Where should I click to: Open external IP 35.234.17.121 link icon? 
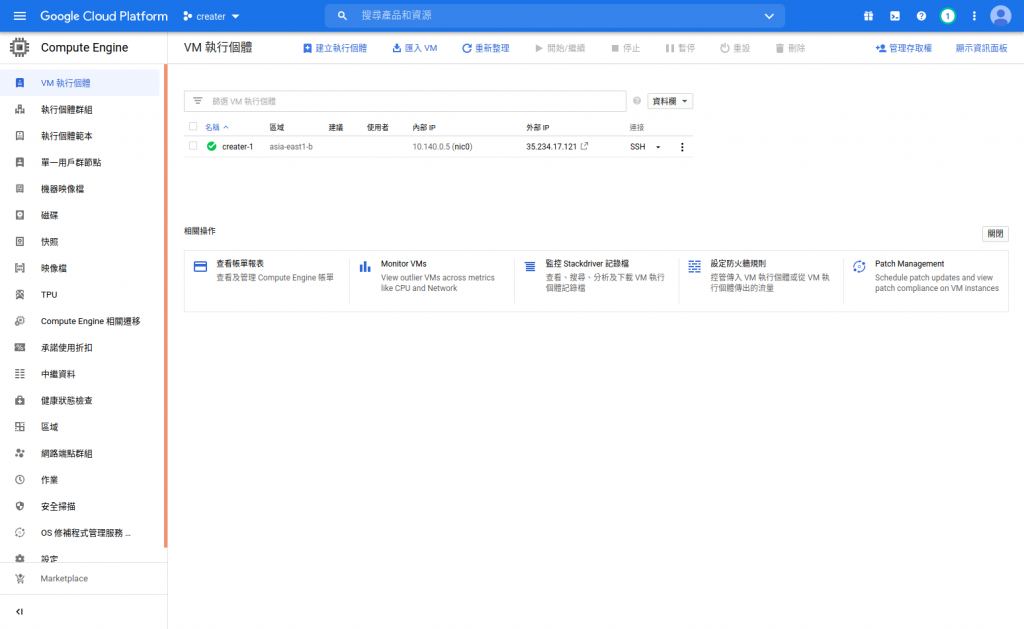[x=584, y=146]
